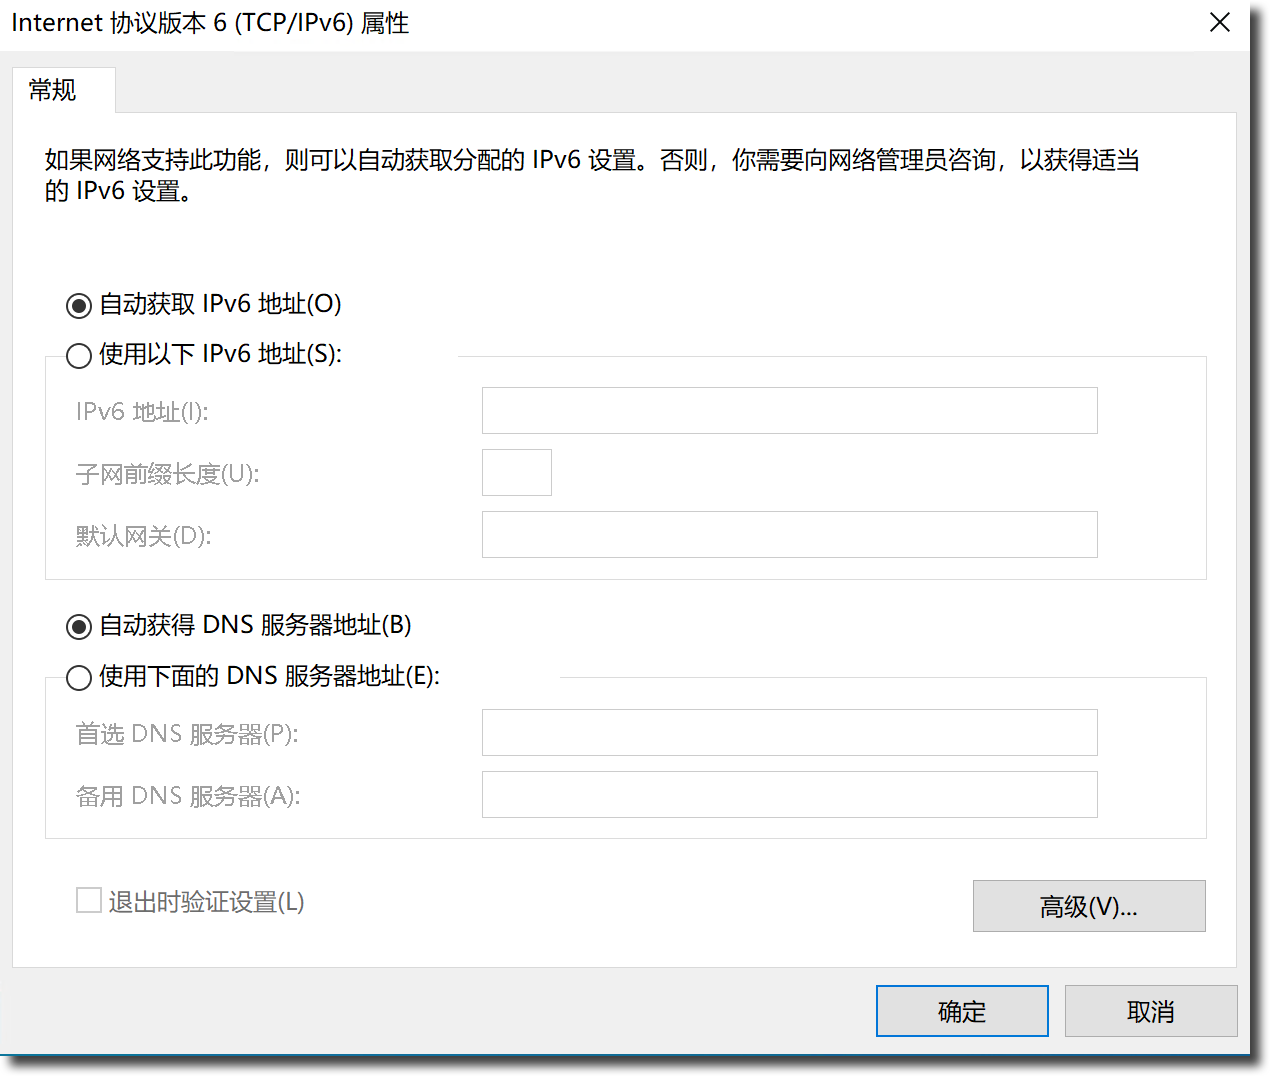The image size is (1270, 1076).
Task: Click the 子网前缀长度(U) label text
Action: tap(167, 474)
